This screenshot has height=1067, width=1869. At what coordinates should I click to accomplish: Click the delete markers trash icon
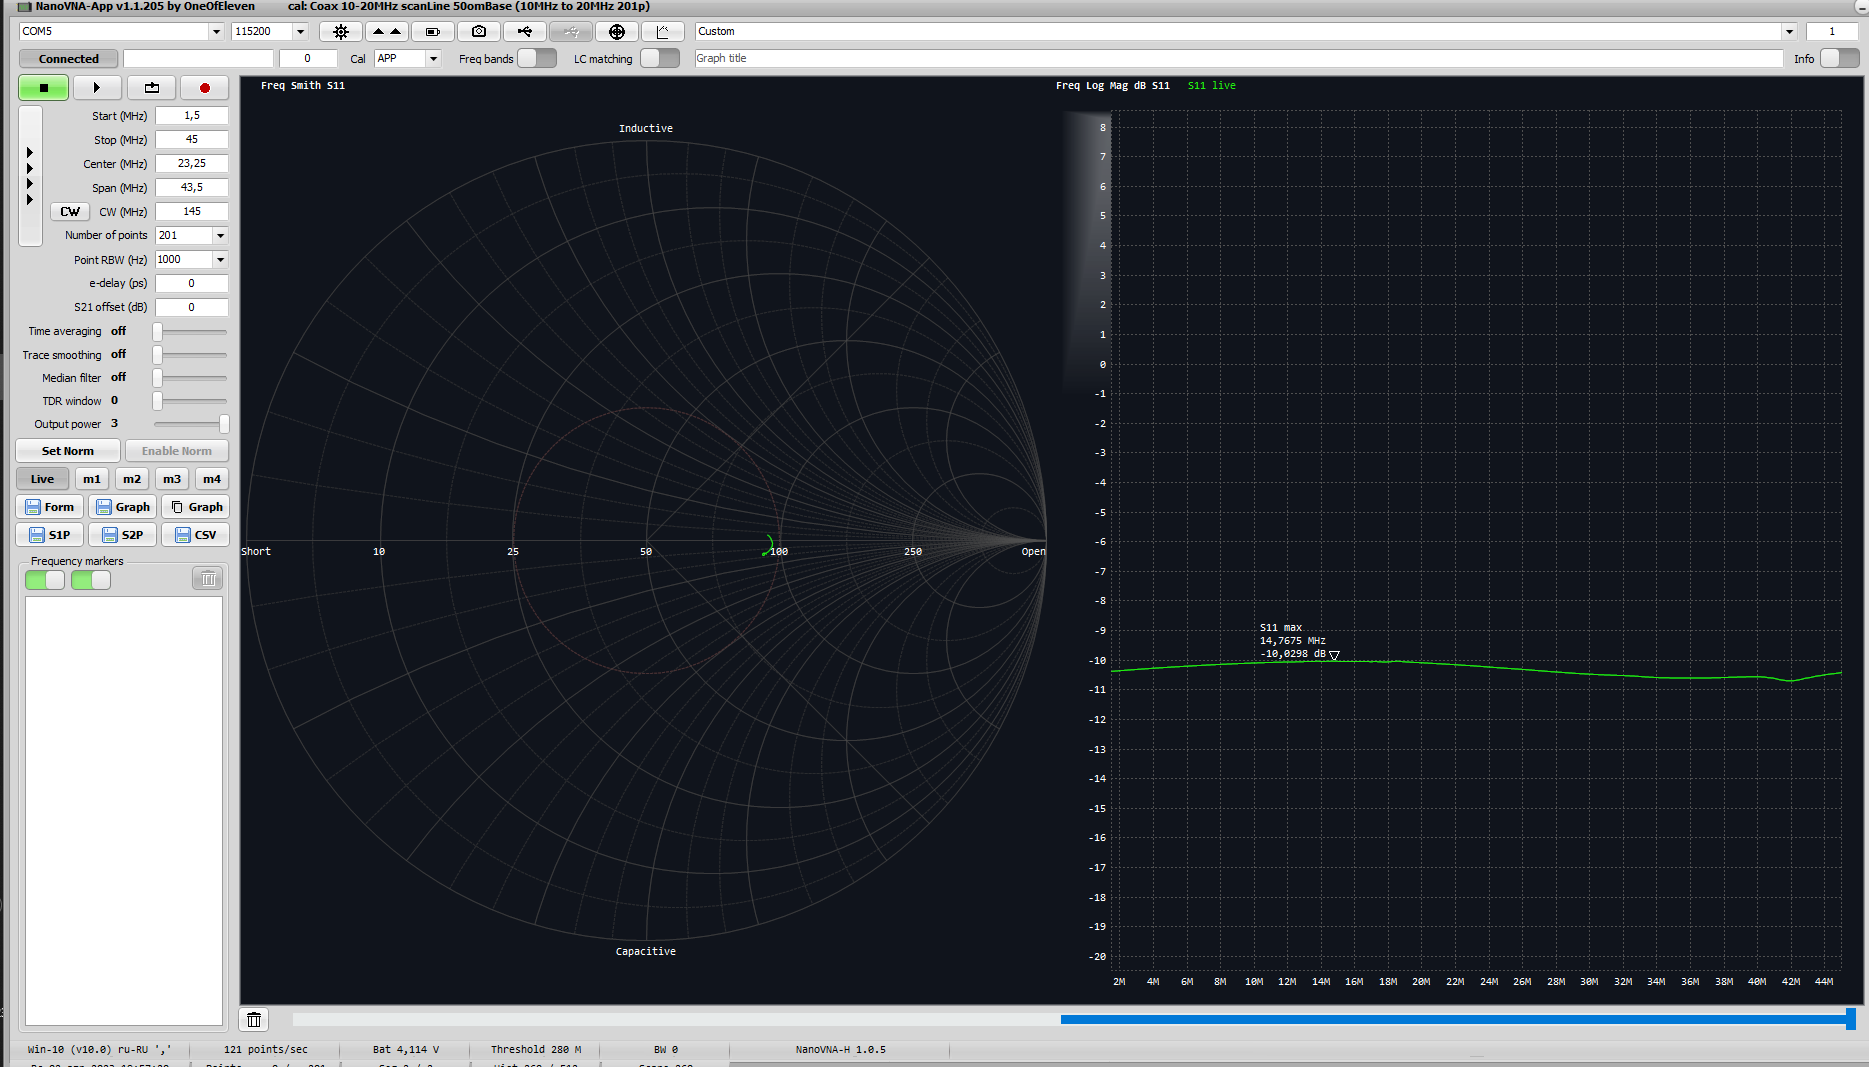[x=208, y=577]
